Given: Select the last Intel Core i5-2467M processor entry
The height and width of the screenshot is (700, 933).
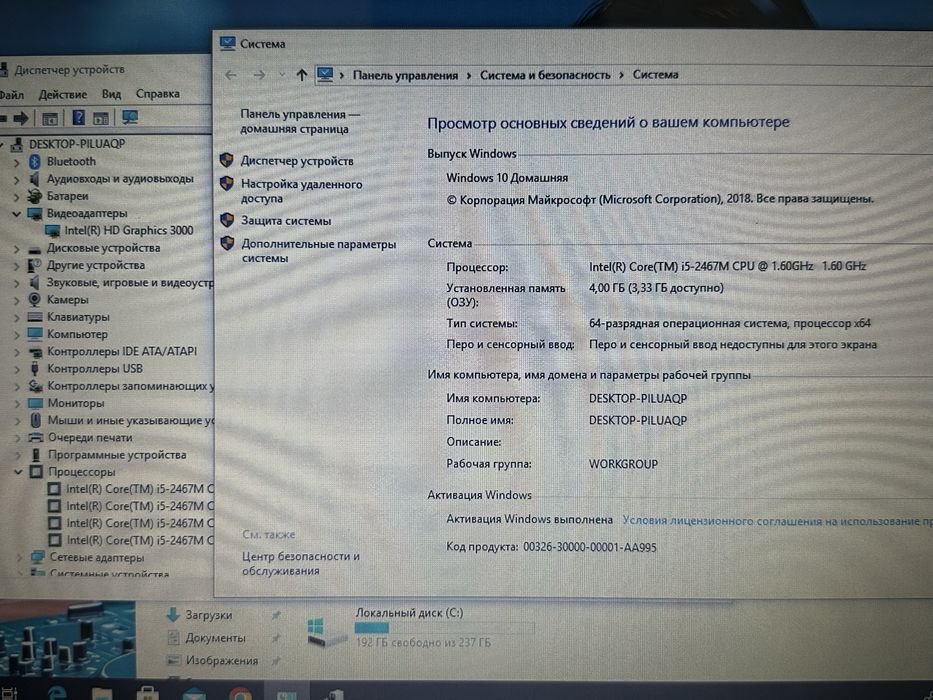Looking at the screenshot, I should click(139, 540).
